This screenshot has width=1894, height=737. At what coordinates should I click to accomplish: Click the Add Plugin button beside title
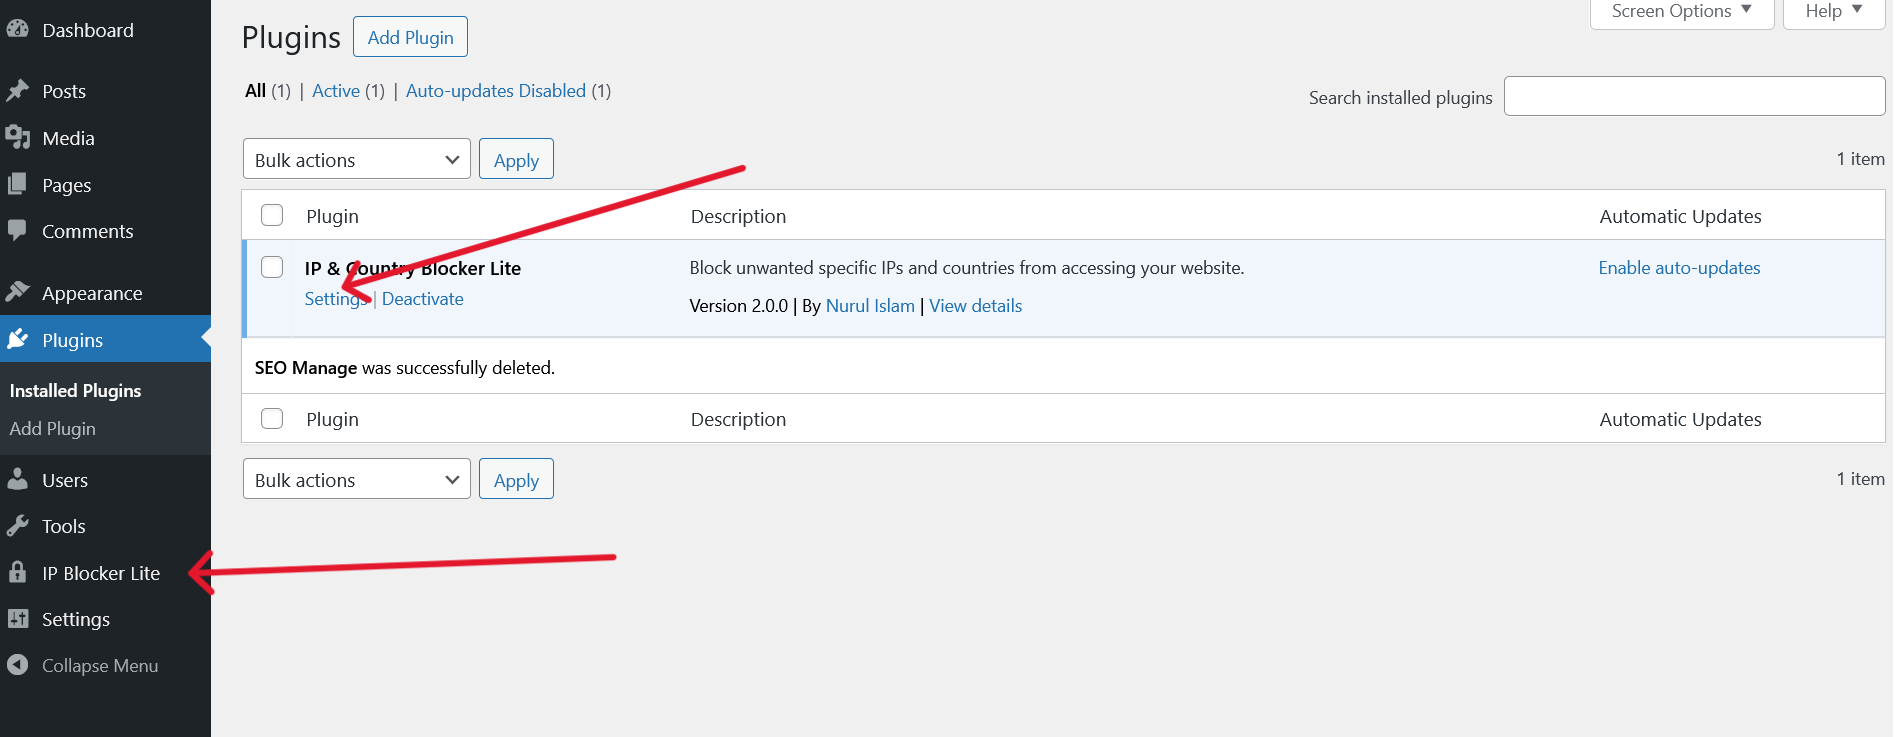[x=410, y=37]
